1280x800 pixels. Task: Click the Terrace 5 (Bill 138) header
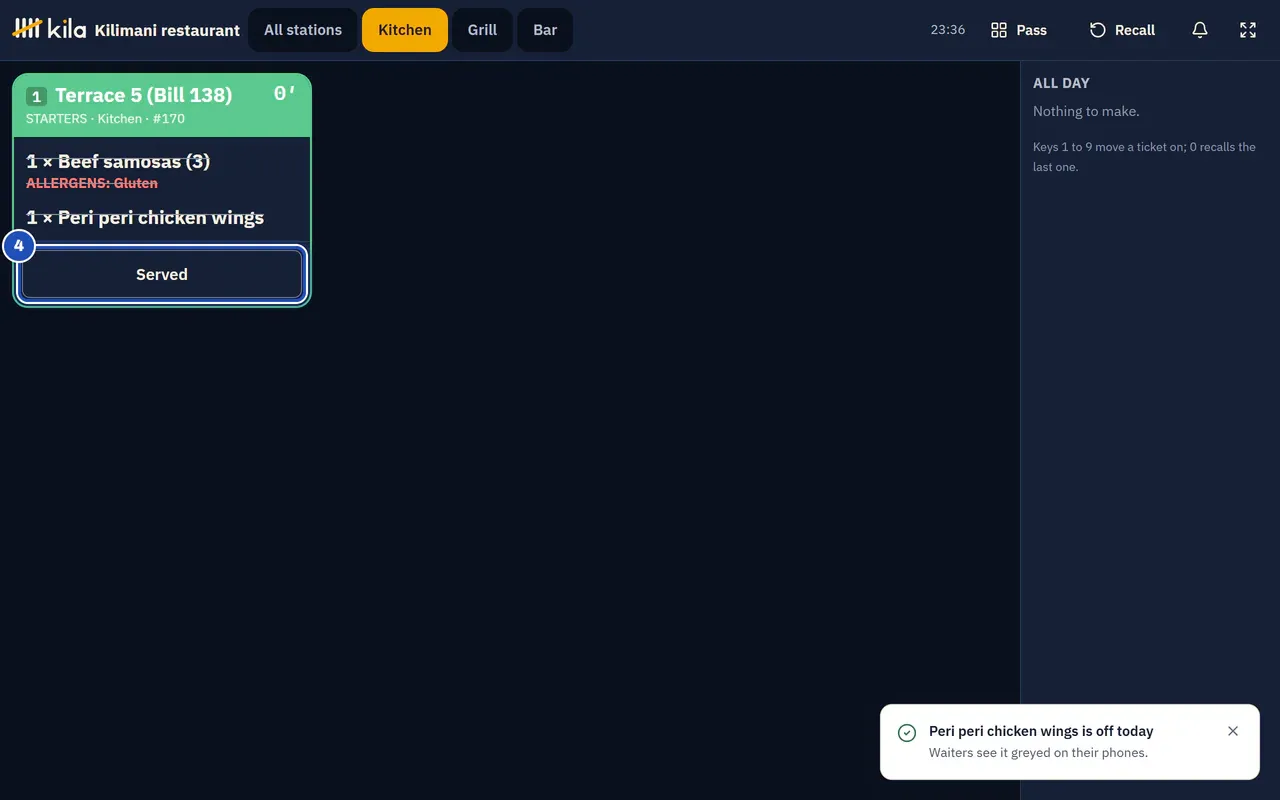[143, 95]
